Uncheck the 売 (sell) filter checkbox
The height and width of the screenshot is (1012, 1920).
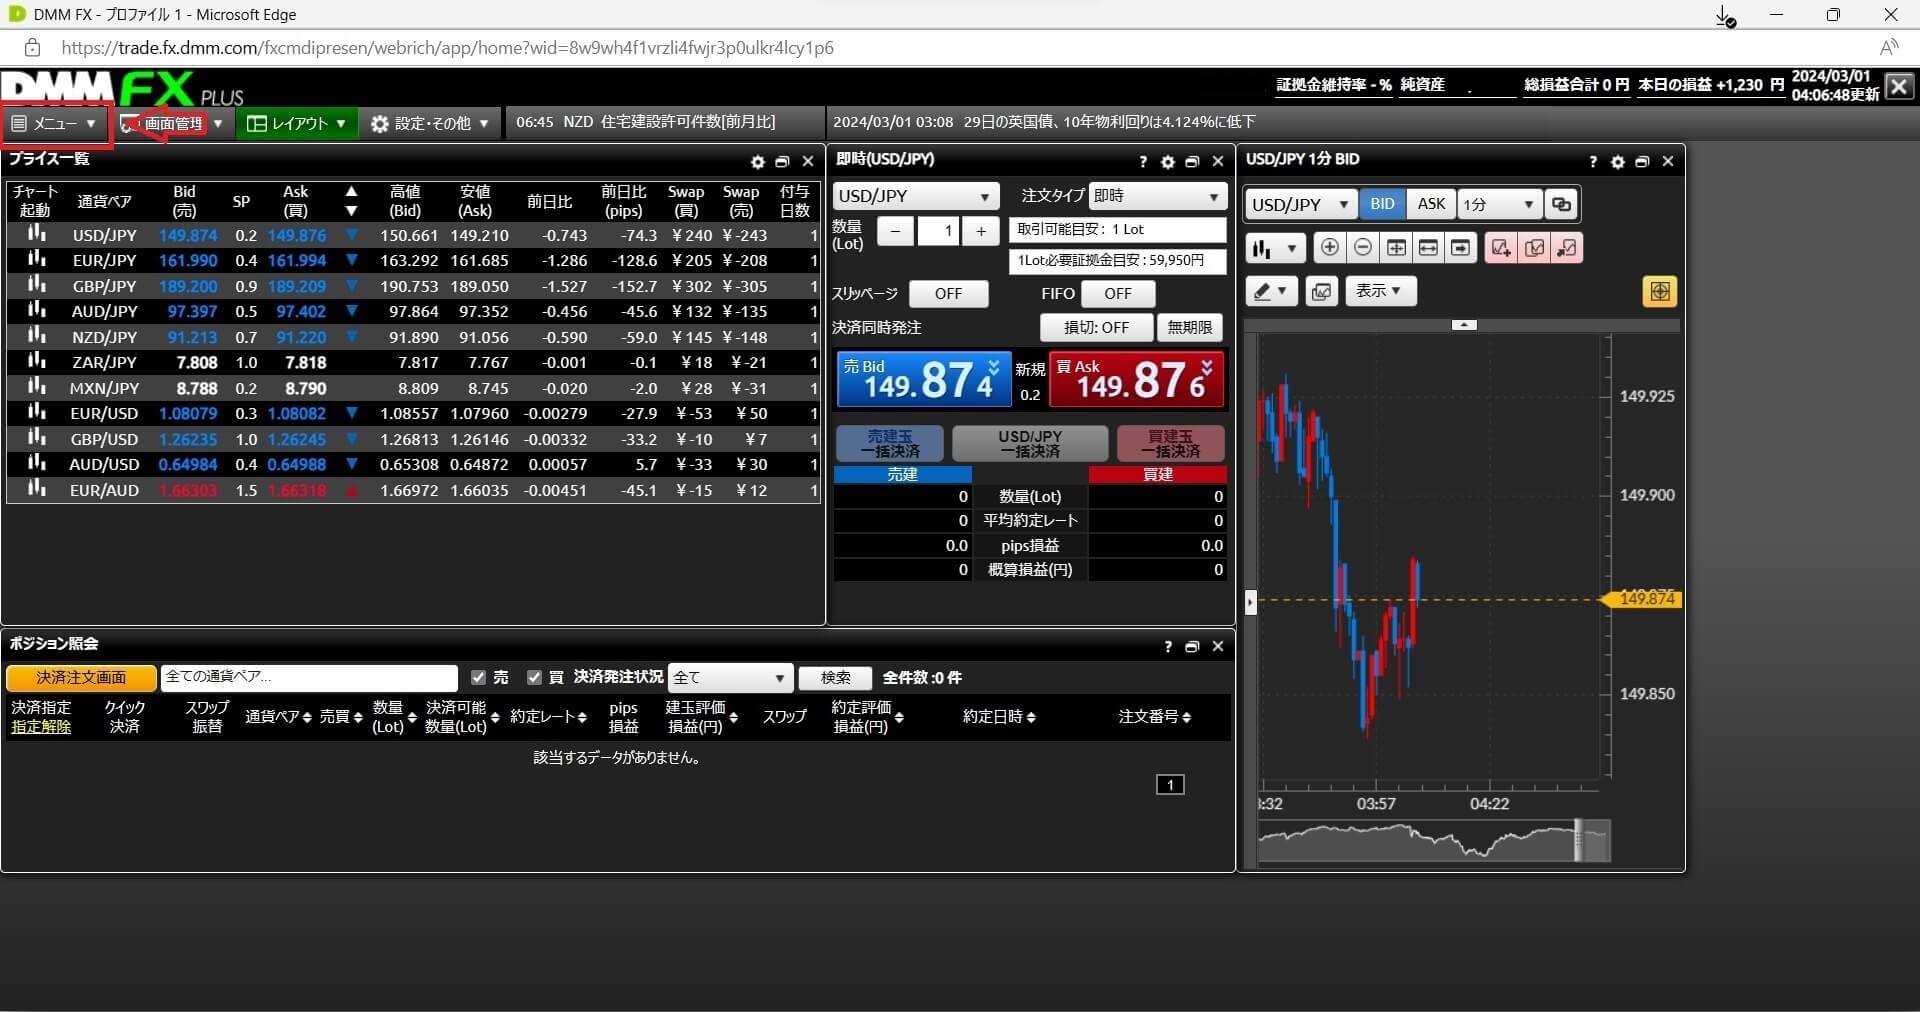[478, 678]
